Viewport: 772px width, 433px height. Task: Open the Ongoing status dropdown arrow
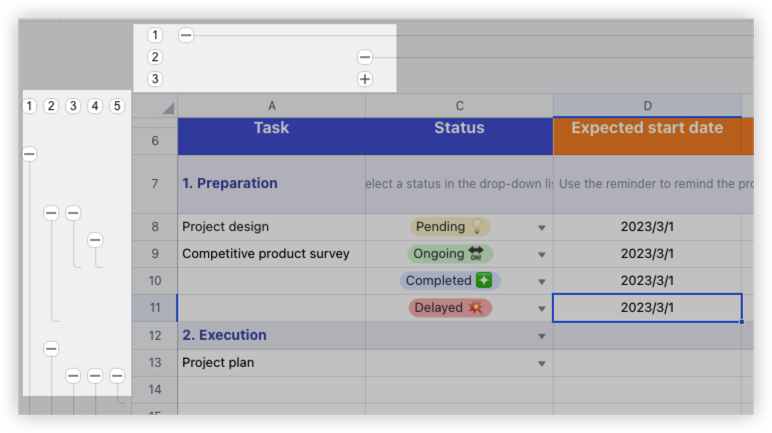point(542,255)
